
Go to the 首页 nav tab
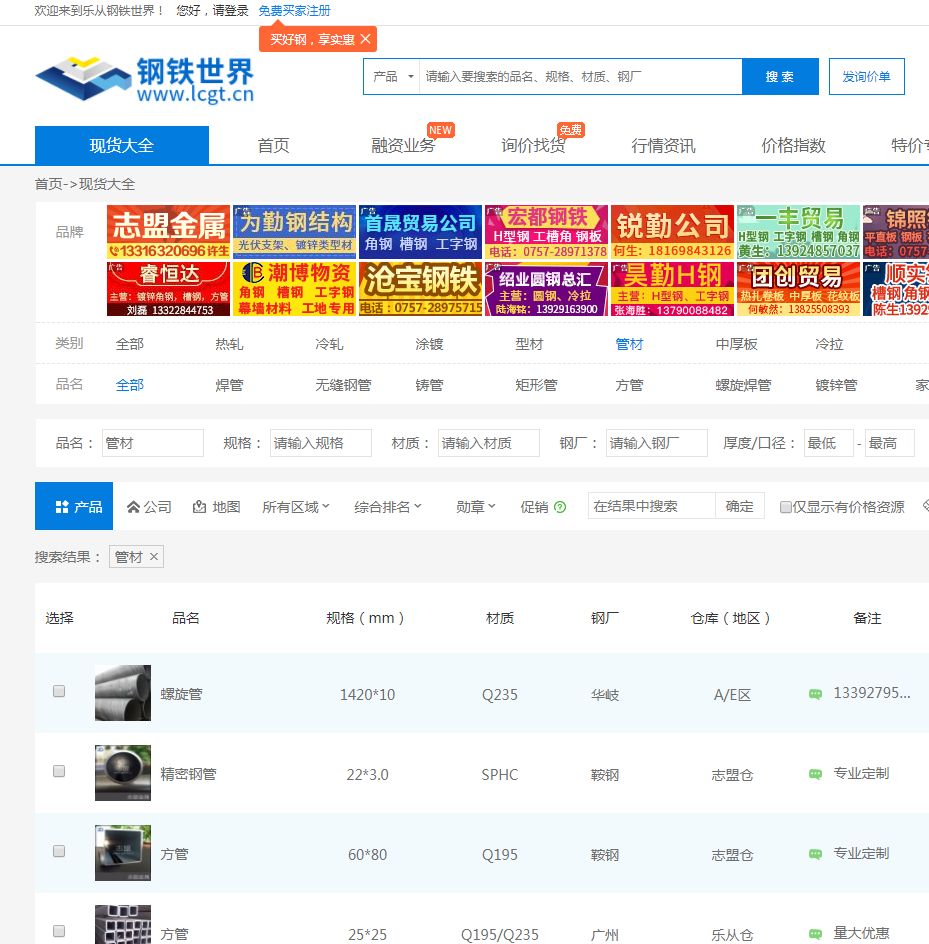pyautogui.click(x=273, y=145)
